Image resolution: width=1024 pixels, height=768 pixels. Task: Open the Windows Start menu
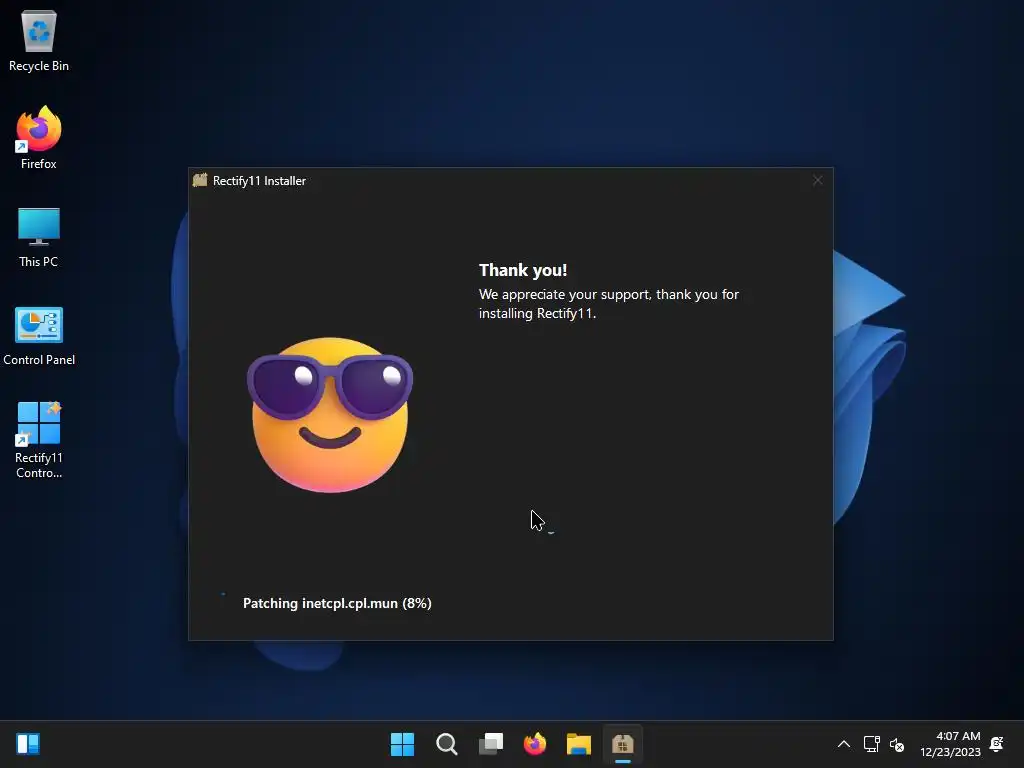(x=402, y=744)
